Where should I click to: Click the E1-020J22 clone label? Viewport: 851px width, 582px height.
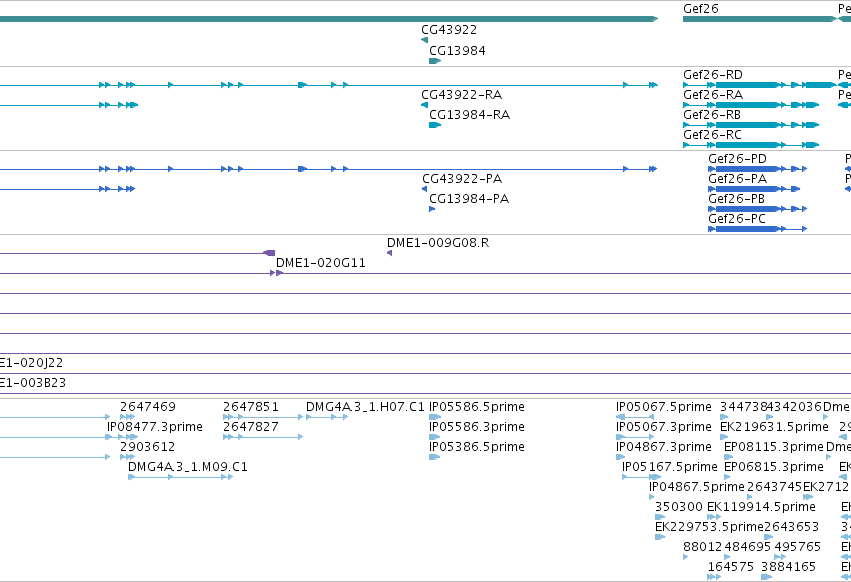(31, 363)
